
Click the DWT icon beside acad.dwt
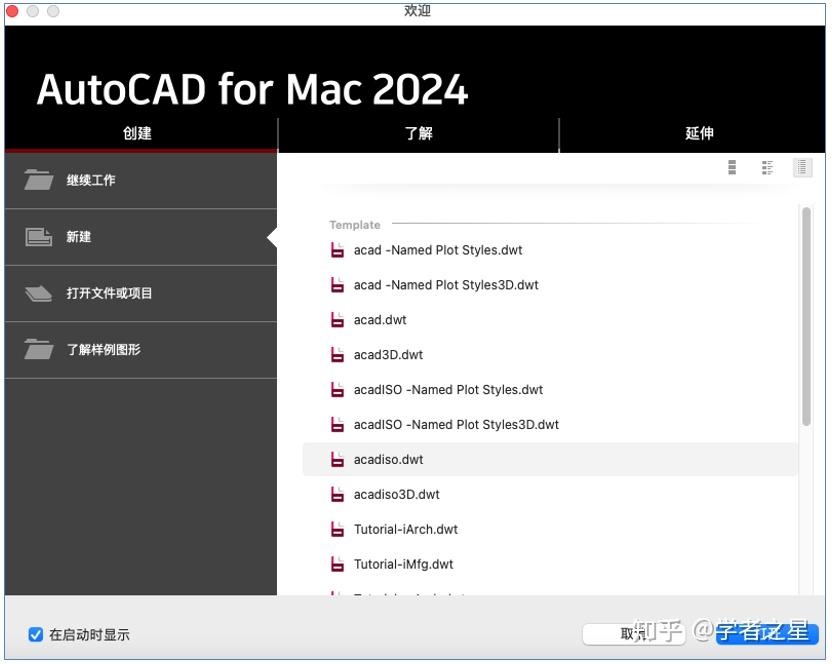tap(337, 319)
